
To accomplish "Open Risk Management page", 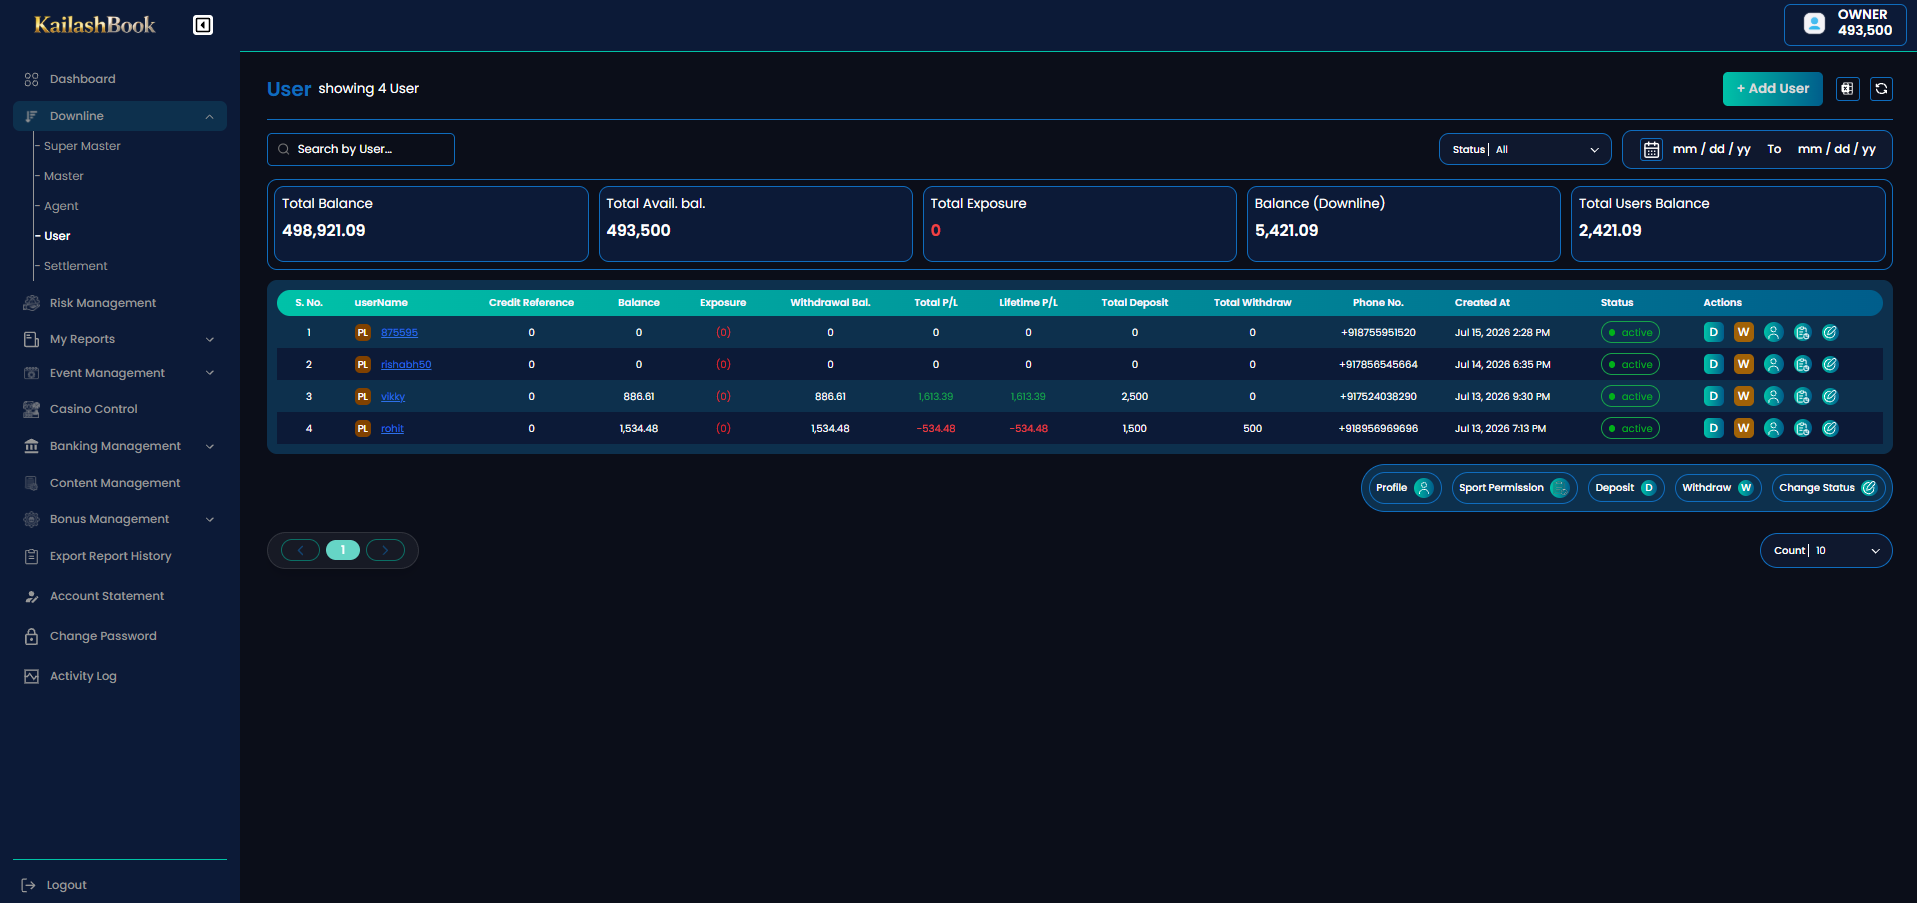I will [103, 303].
